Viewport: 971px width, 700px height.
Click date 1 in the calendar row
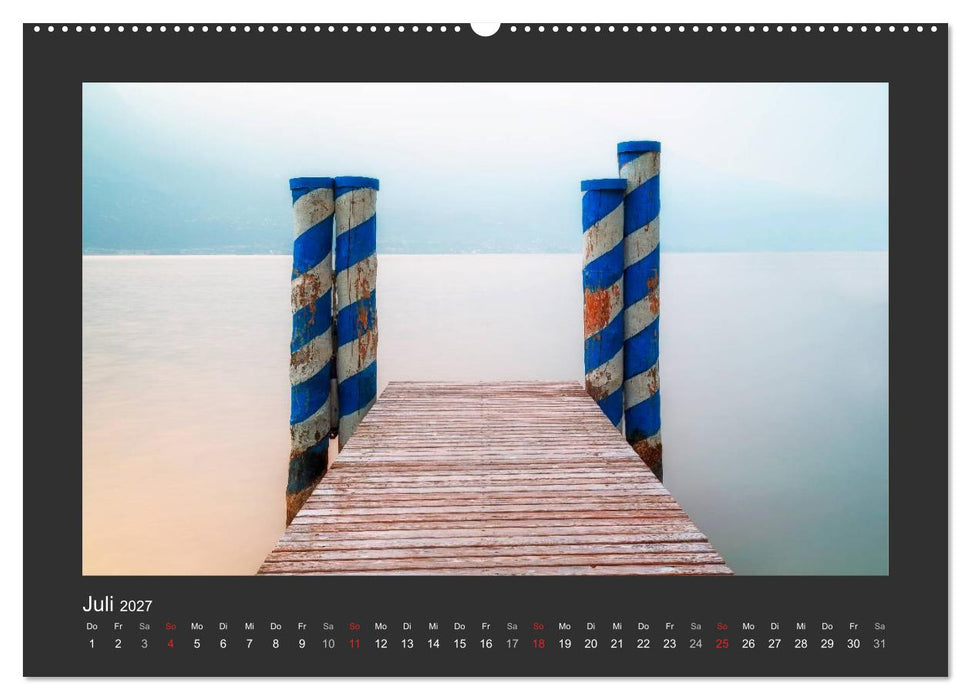coord(92,644)
